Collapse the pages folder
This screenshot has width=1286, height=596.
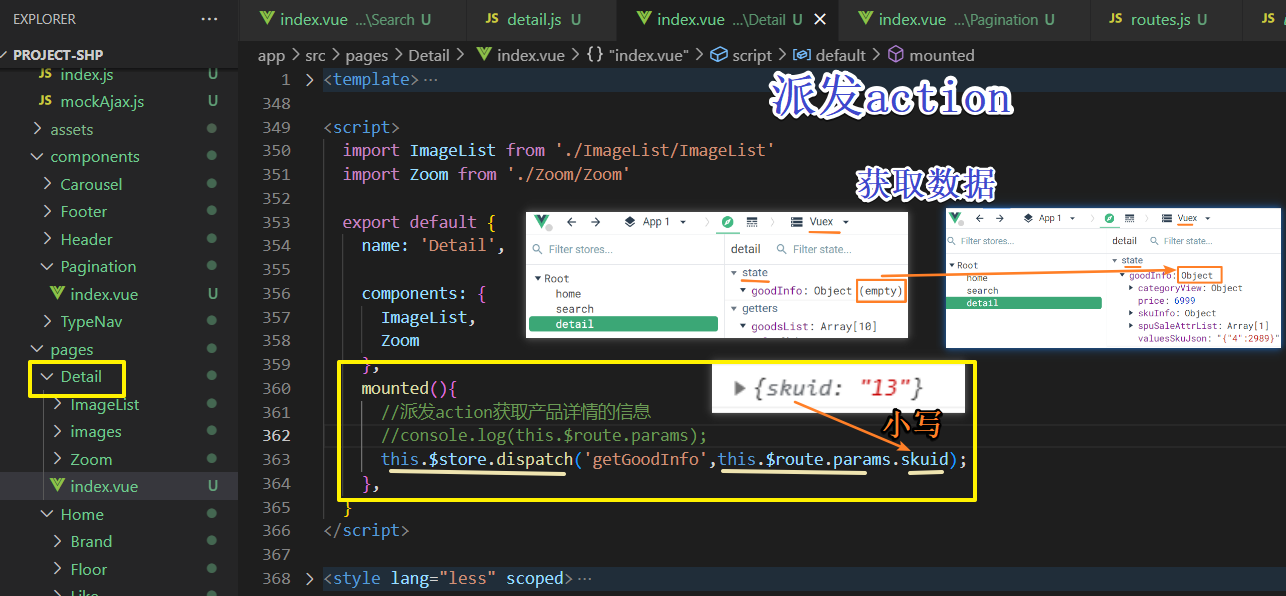pos(72,349)
